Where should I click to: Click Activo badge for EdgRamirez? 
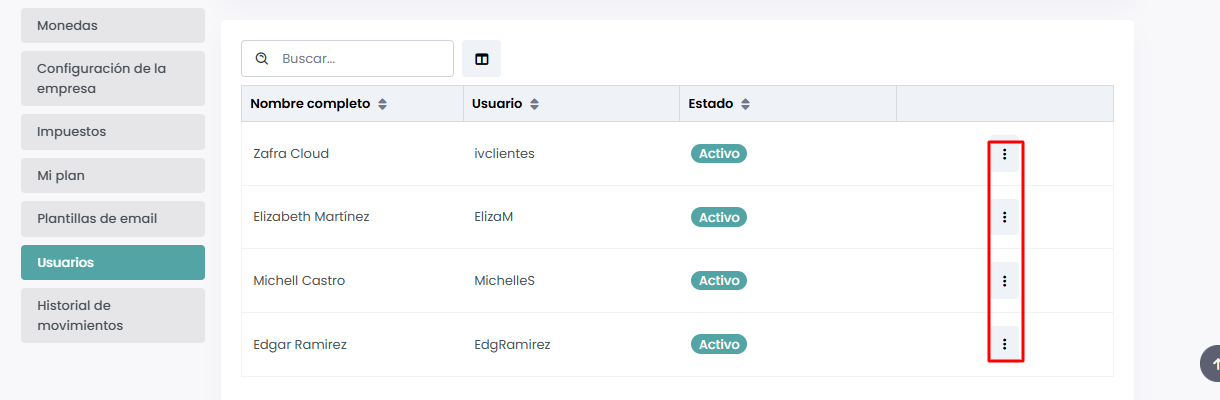(x=718, y=344)
